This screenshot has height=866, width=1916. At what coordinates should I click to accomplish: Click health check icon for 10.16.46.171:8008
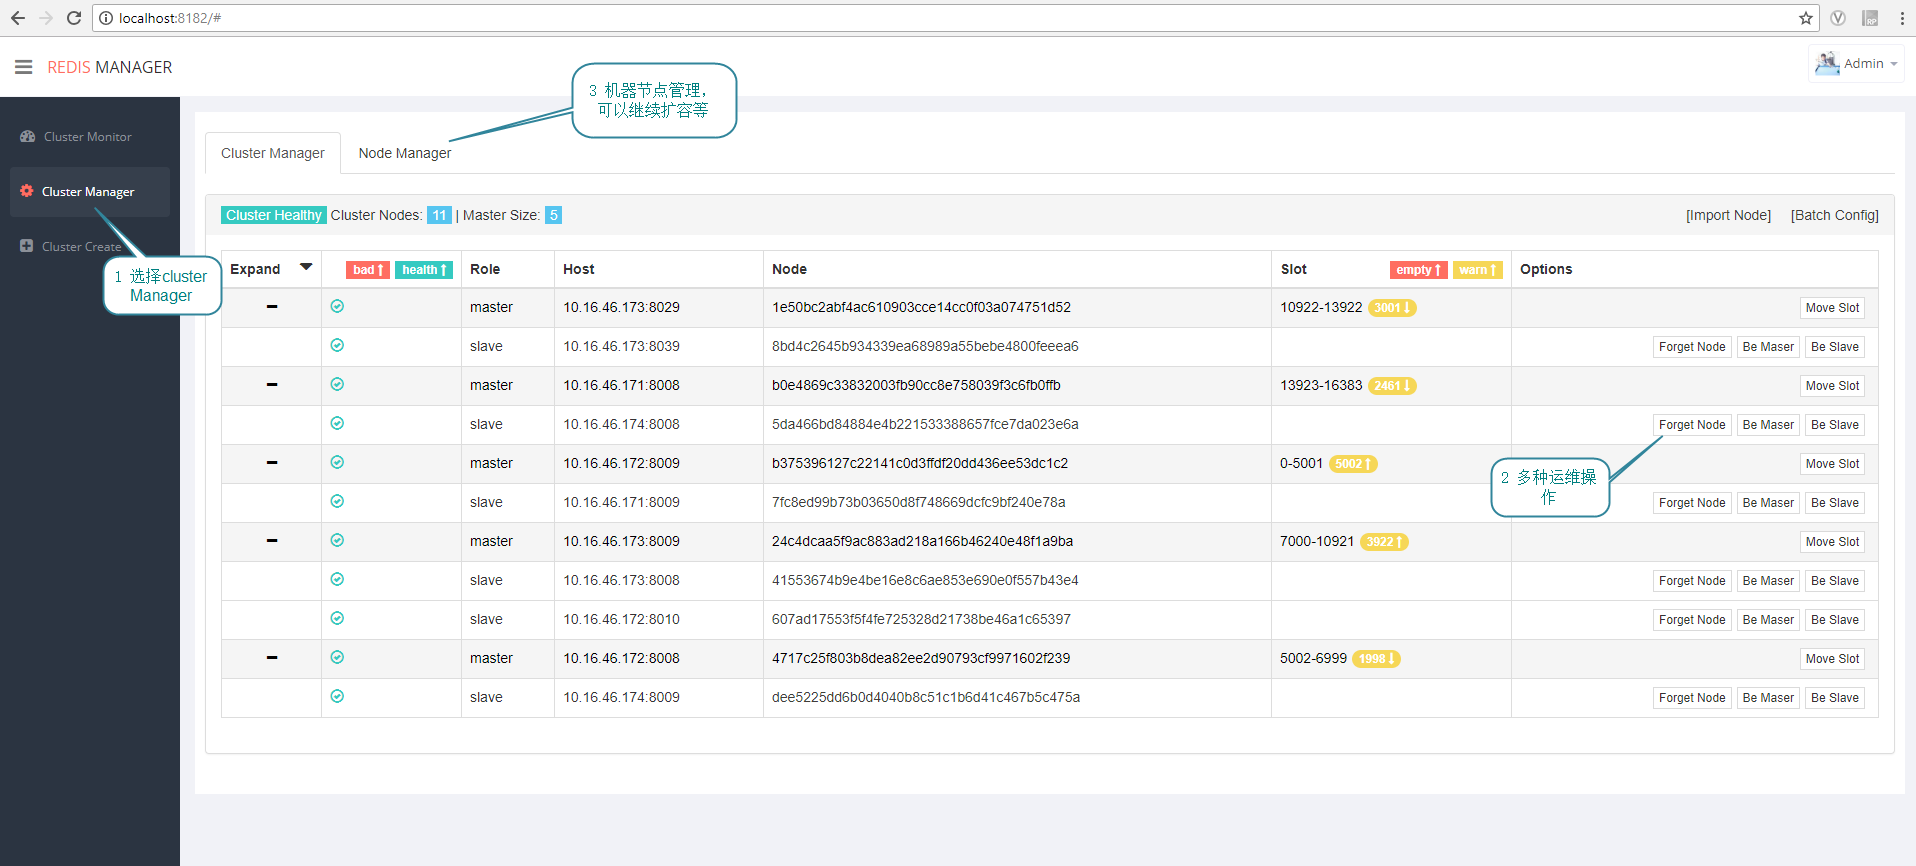(337, 384)
